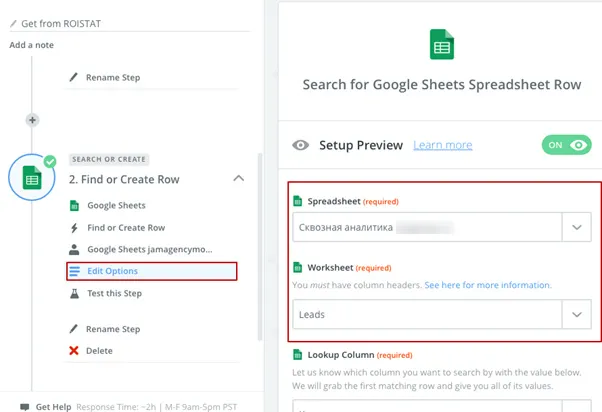The width and height of the screenshot is (602, 412).
Task: Click the chat bubble help icon
Action: pyautogui.click(x=25, y=407)
